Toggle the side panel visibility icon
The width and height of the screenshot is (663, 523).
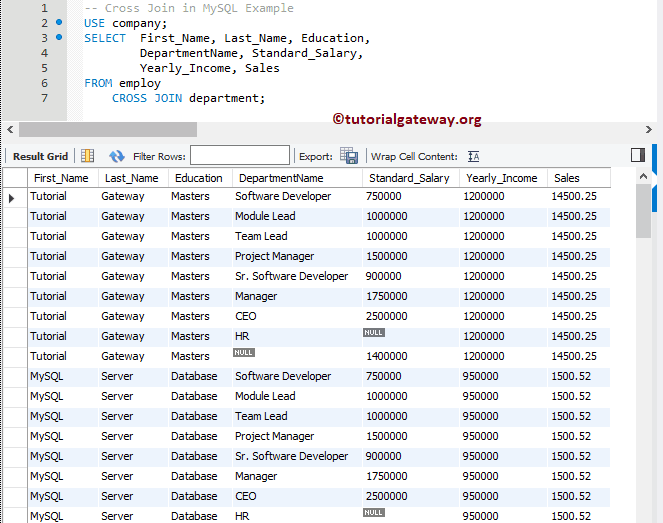pos(638,155)
